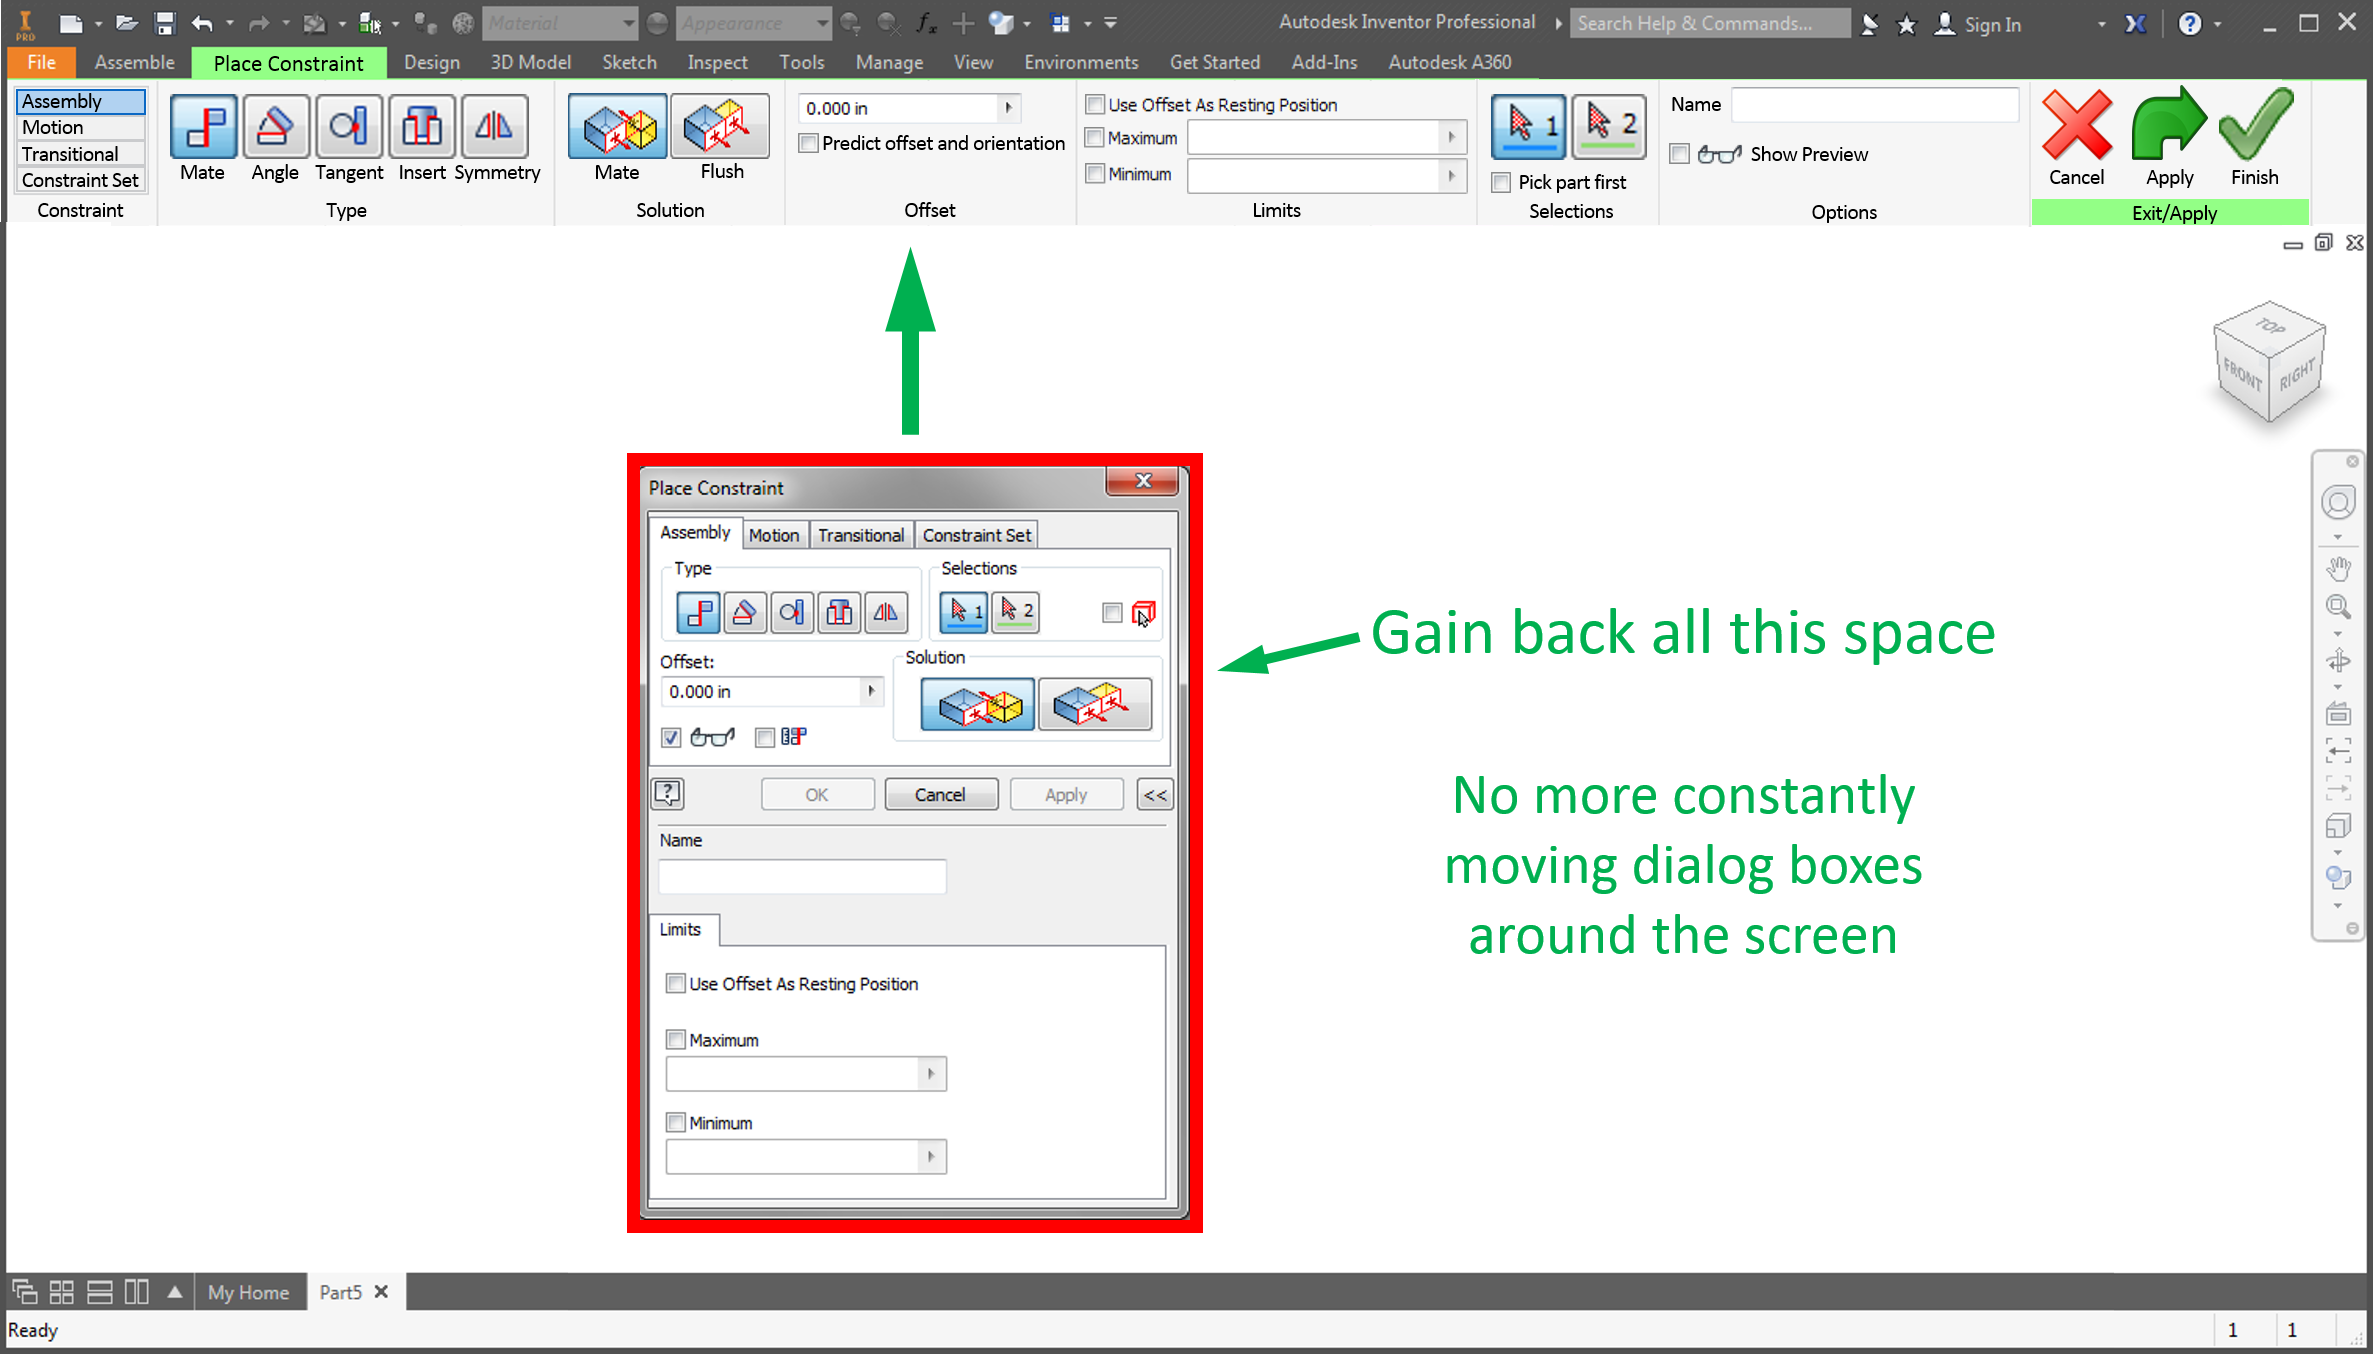Choose the Flush solution icon

pos(720,126)
